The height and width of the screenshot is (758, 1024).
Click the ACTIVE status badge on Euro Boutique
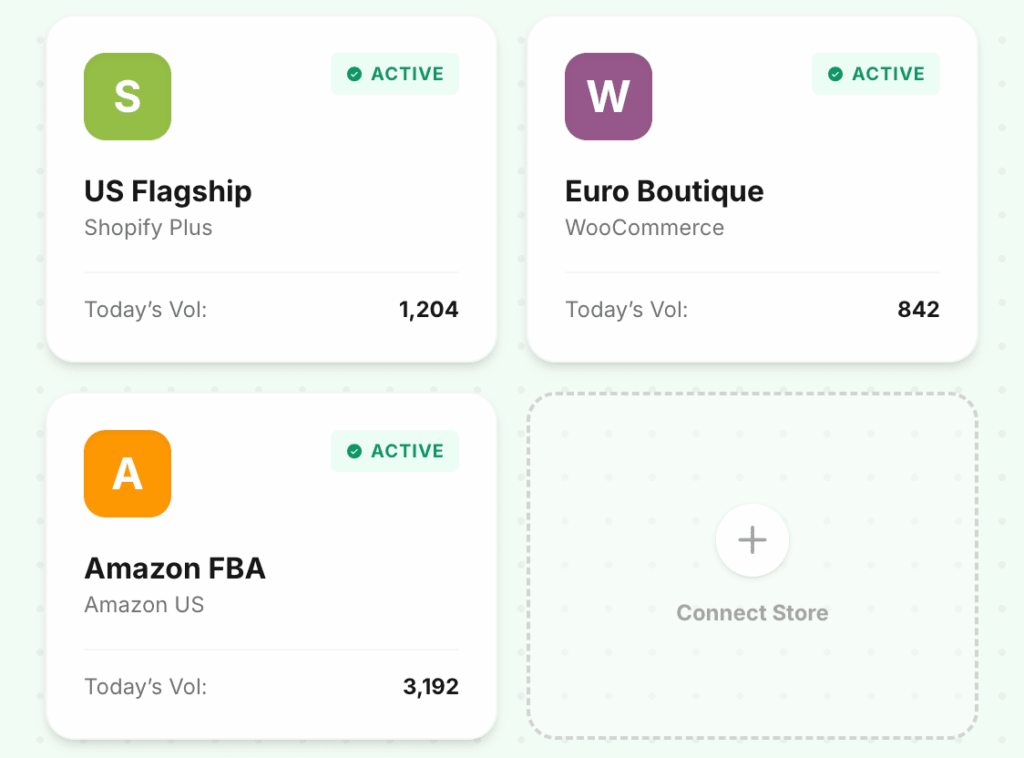tap(875, 74)
